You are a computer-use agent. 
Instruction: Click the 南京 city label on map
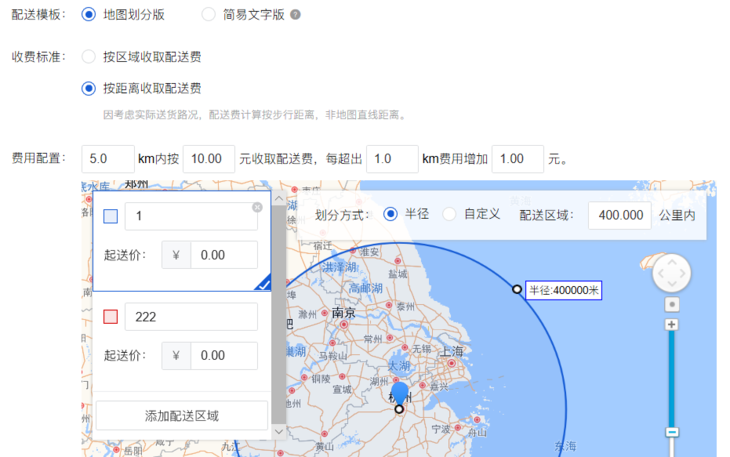(x=344, y=313)
